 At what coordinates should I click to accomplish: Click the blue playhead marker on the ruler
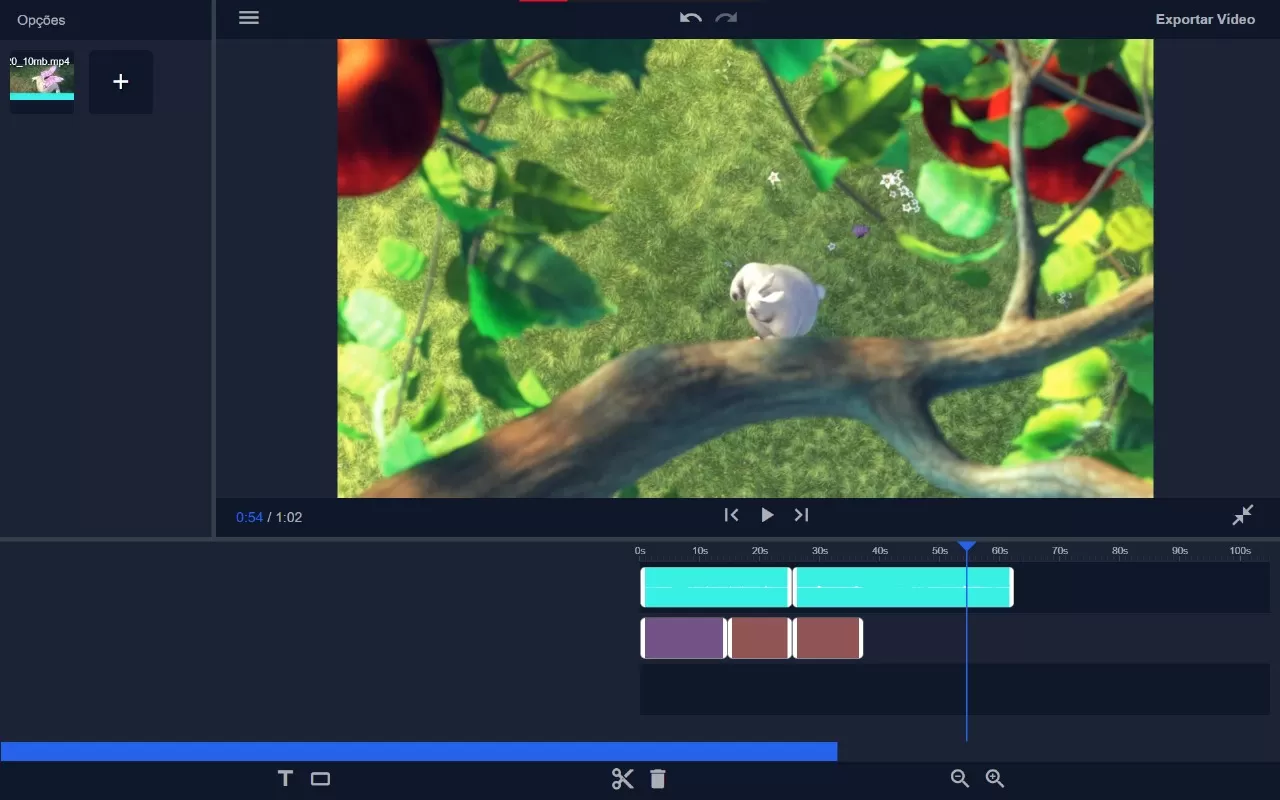coord(966,547)
